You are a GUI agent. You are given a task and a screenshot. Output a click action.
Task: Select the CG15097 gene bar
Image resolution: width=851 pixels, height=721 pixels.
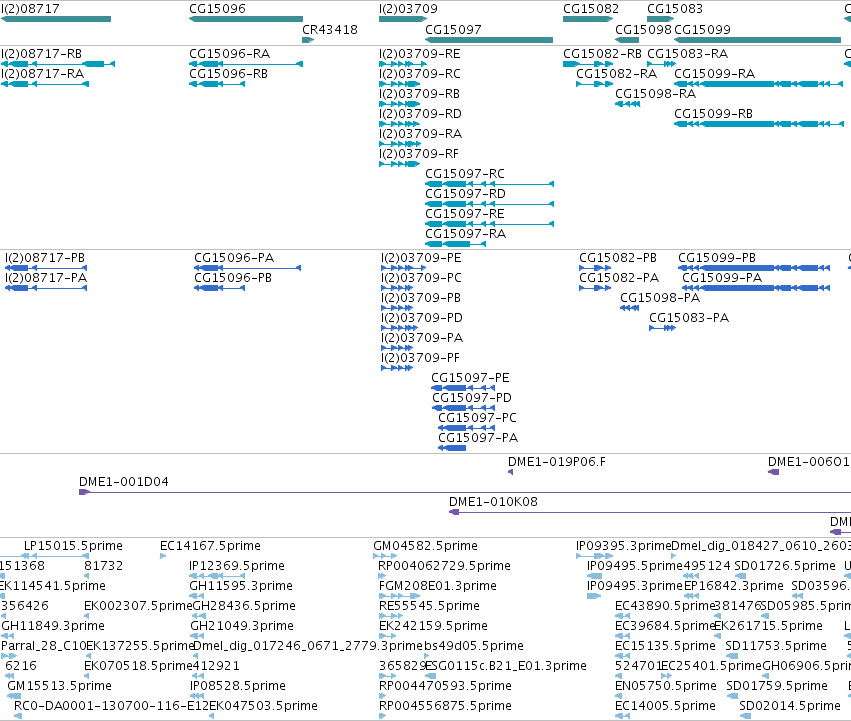click(489, 40)
